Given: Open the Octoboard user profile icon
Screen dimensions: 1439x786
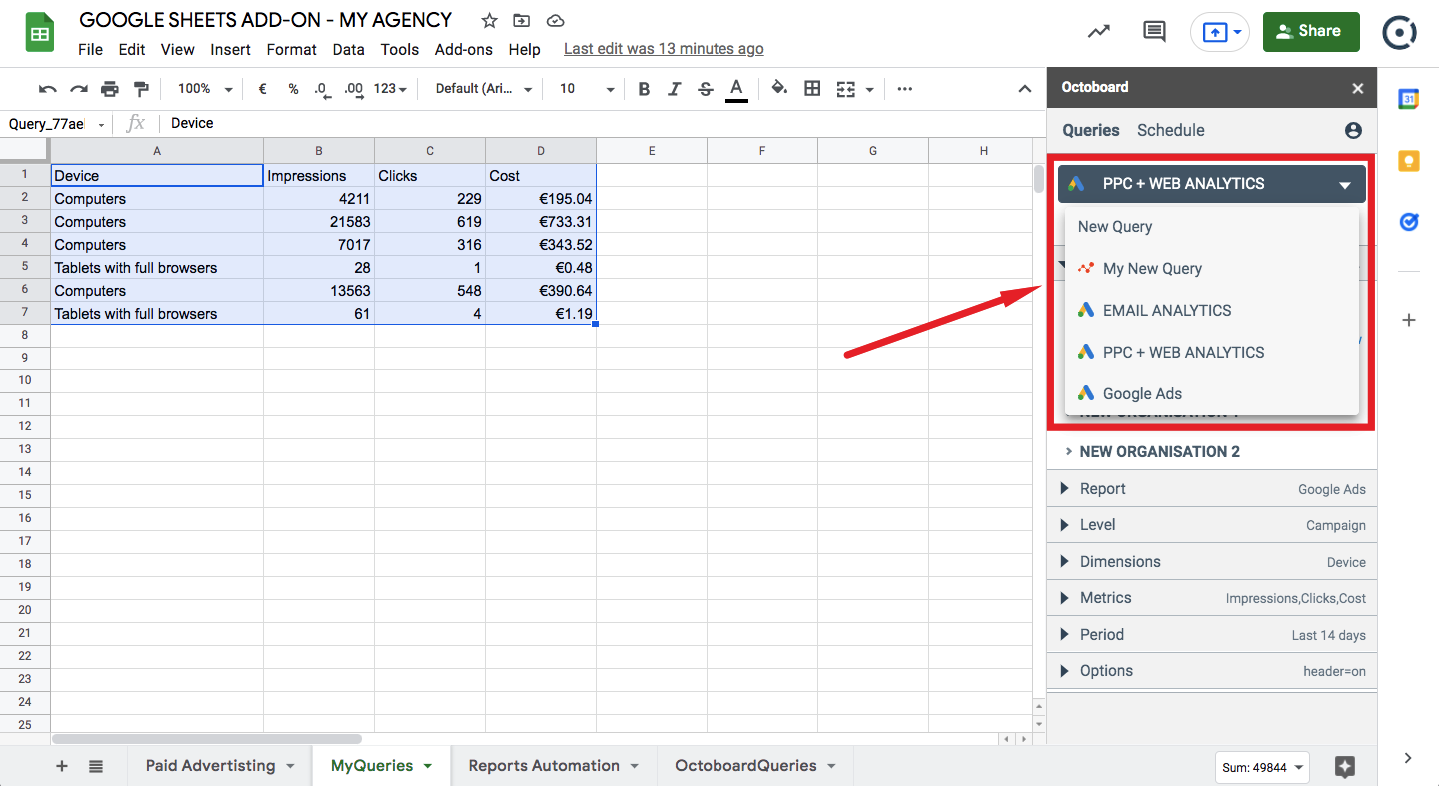Looking at the screenshot, I should coord(1353,130).
